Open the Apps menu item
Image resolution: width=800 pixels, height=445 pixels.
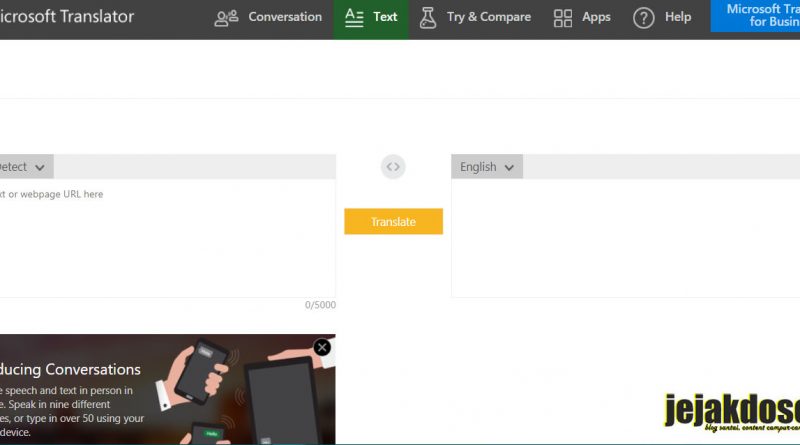(x=582, y=17)
